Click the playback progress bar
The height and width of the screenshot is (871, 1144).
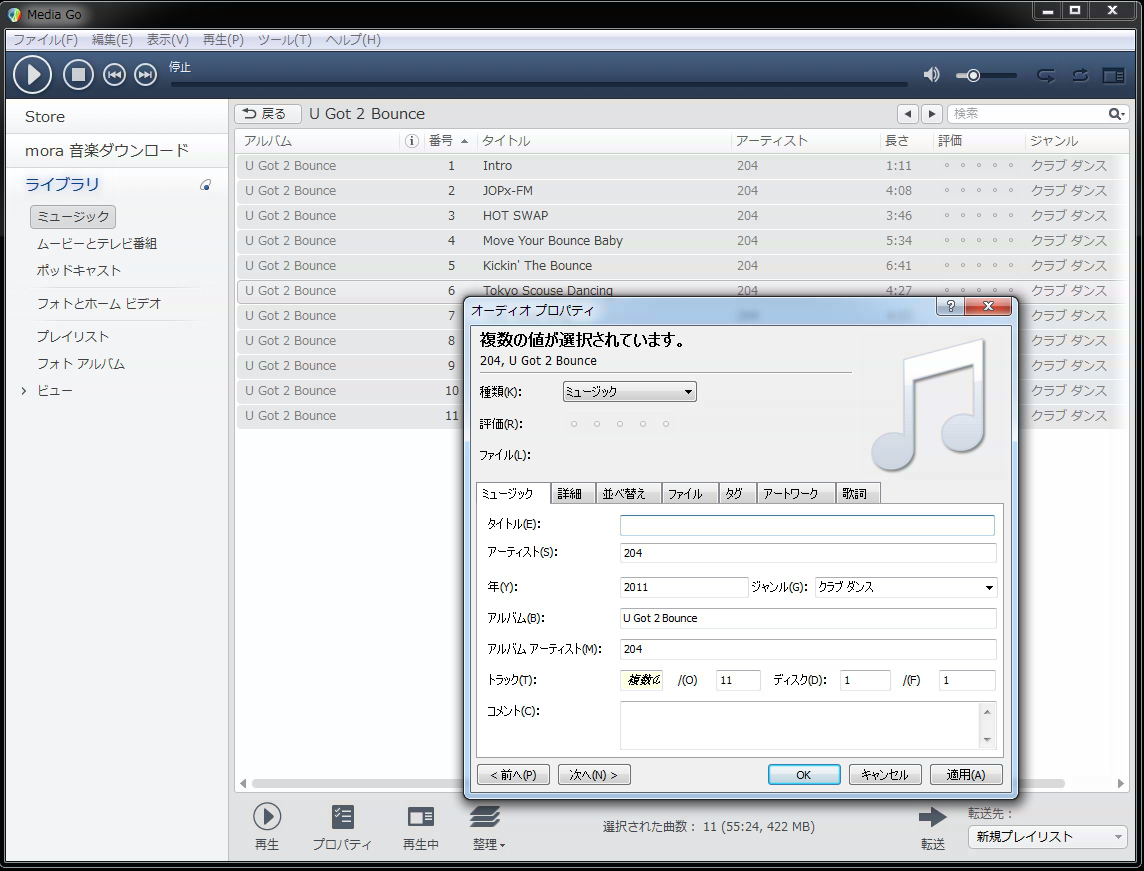click(x=538, y=85)
